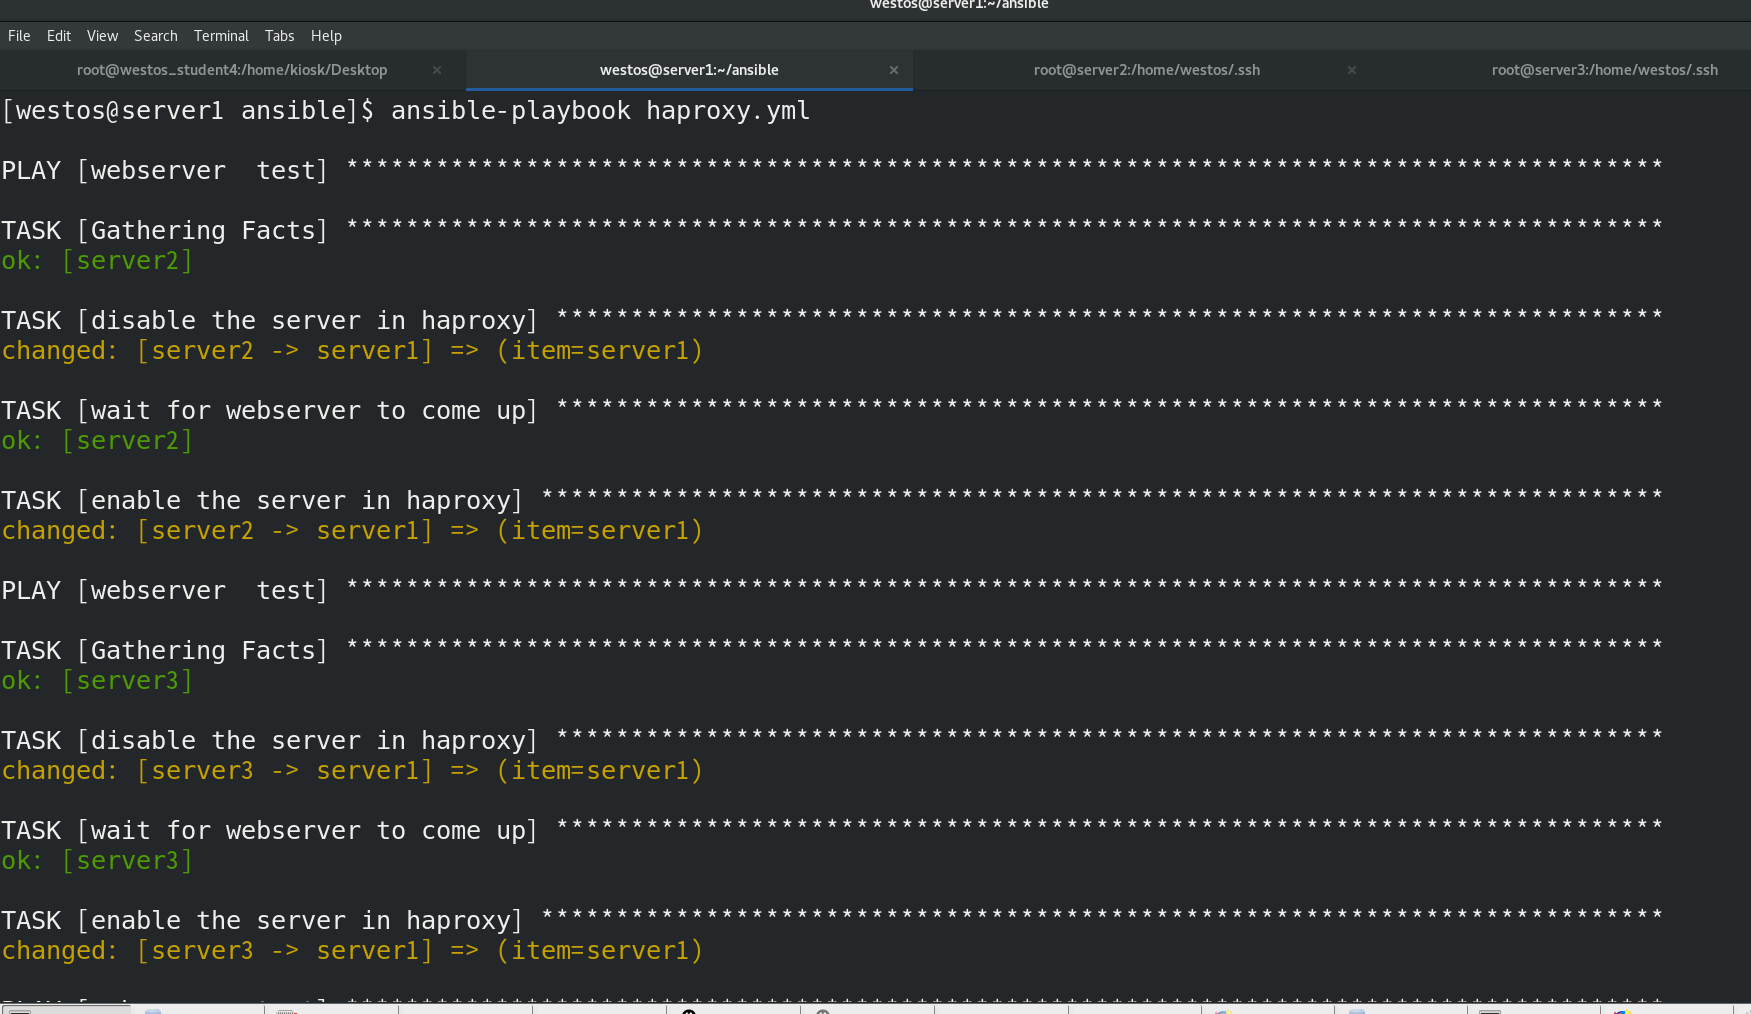
Task: Click ok: [server2] under first Gathering Facts
Action: 97,260
